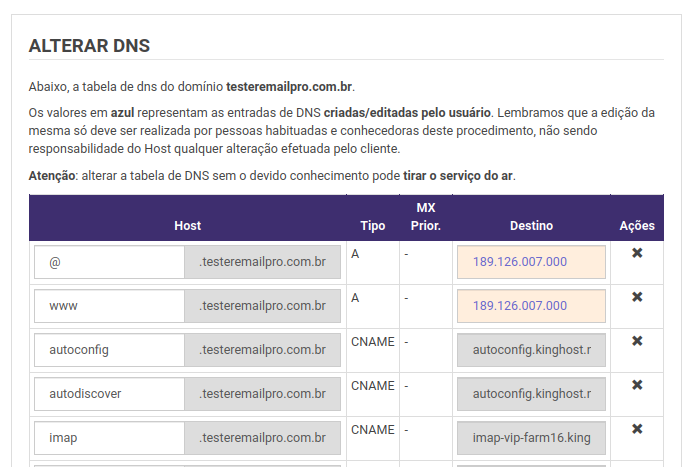Edit destination IP for @ record
The width and height of the screenshot is (695, 467).
531,262
